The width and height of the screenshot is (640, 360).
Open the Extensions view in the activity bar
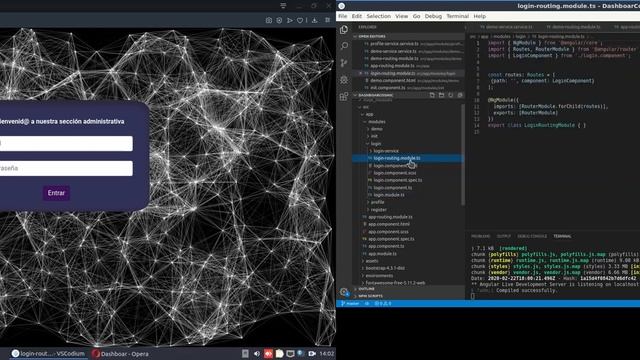[x=344, y=96]
